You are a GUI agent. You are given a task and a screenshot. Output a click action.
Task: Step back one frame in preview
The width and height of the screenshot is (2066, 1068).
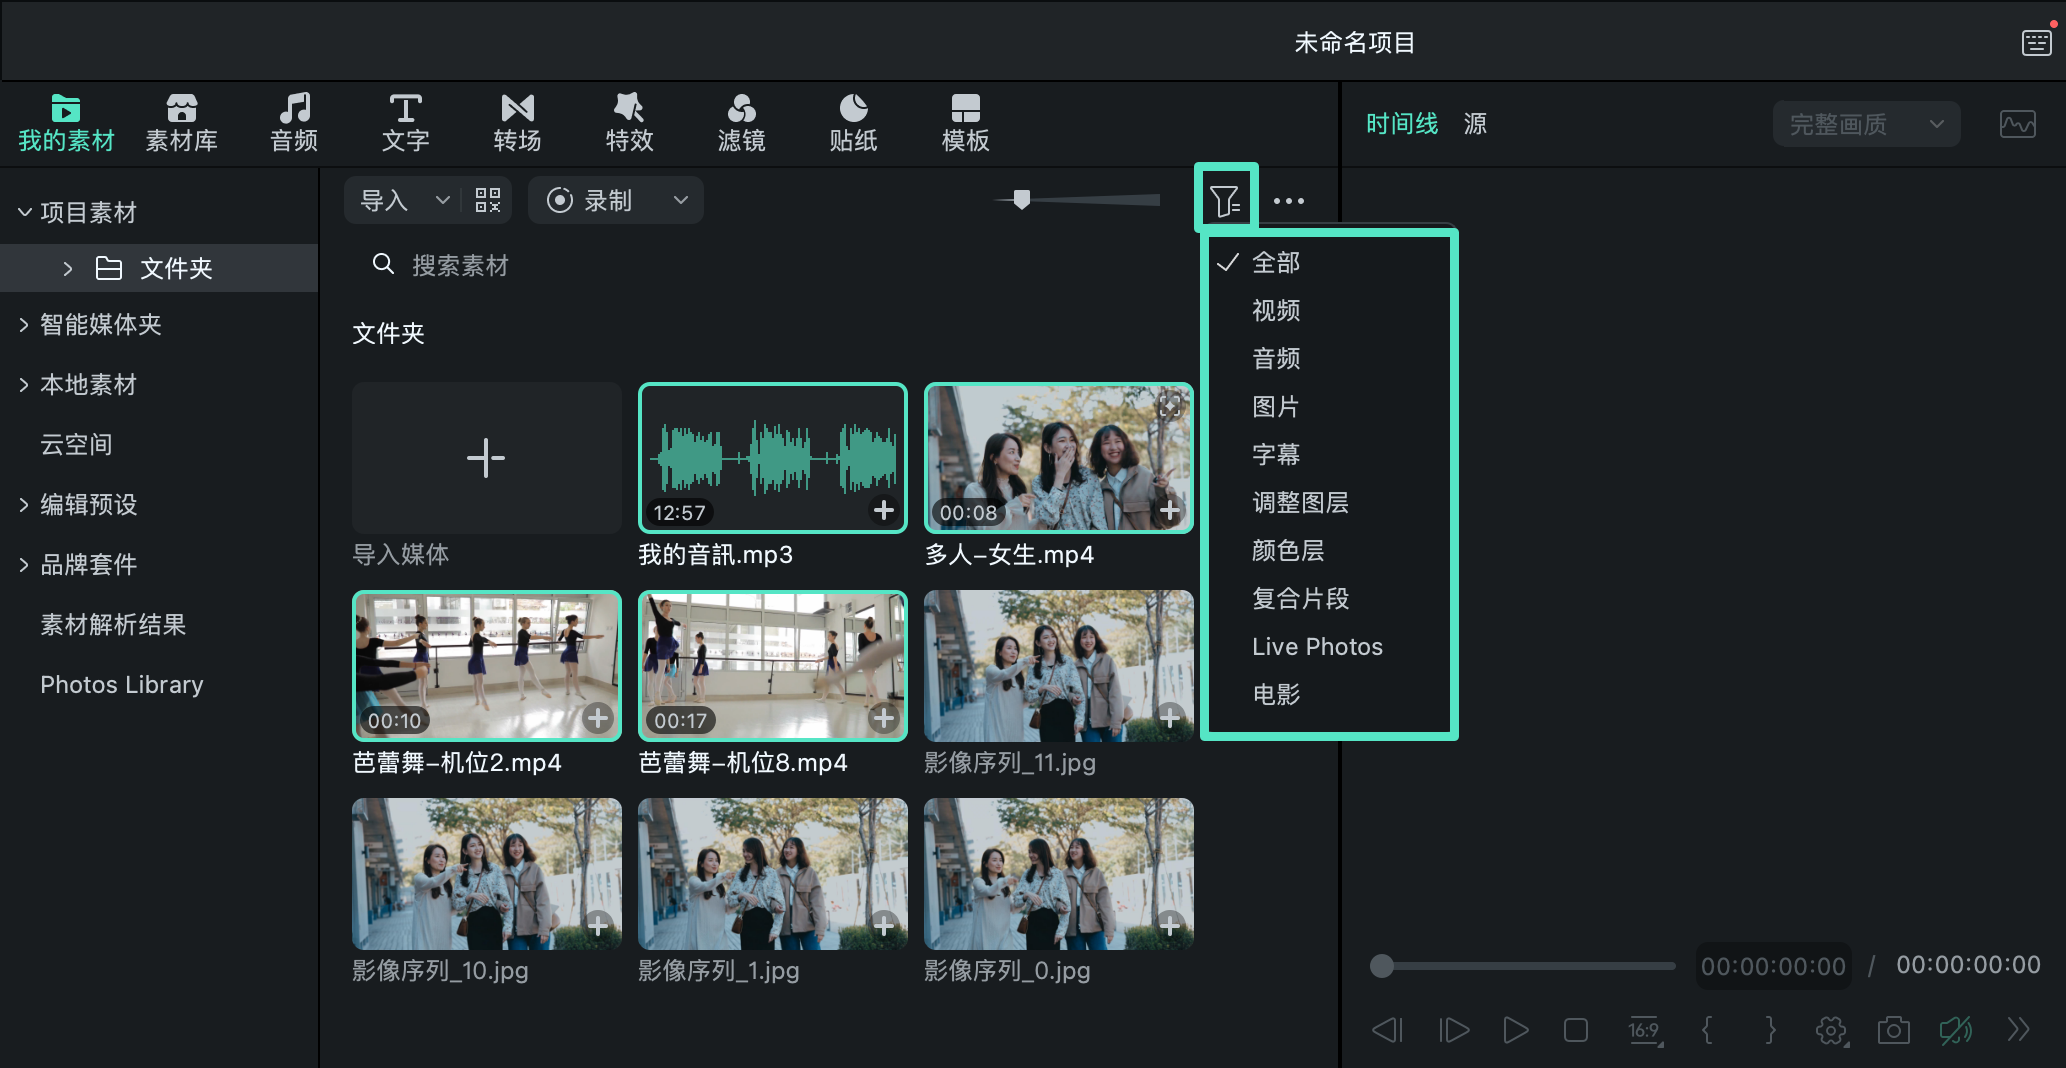pyautogui.click(x=1388, y=1030)
